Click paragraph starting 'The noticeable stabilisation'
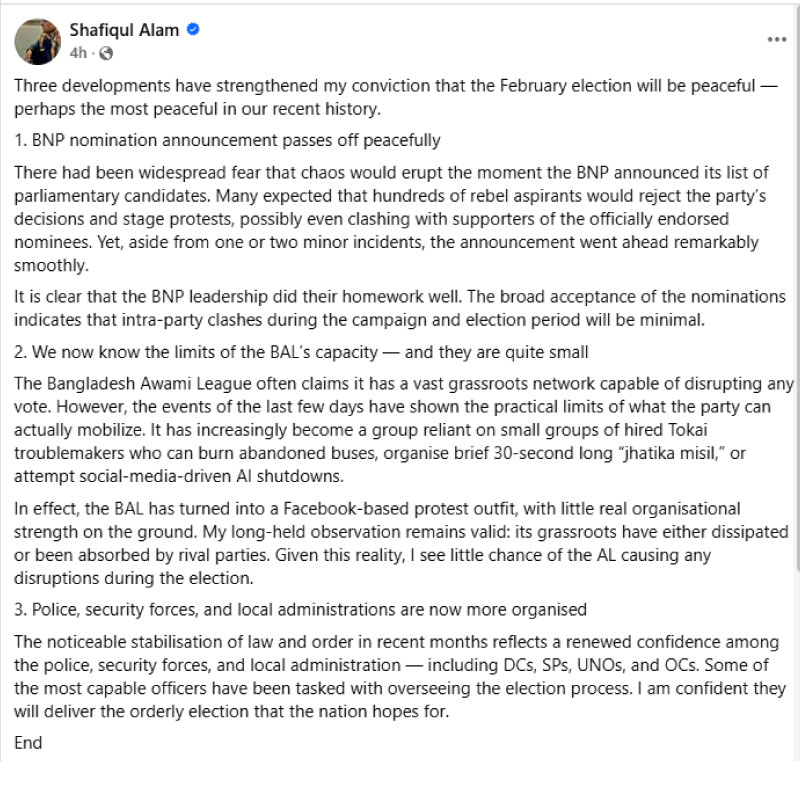 pyautogui.click(x=400, y=677)
